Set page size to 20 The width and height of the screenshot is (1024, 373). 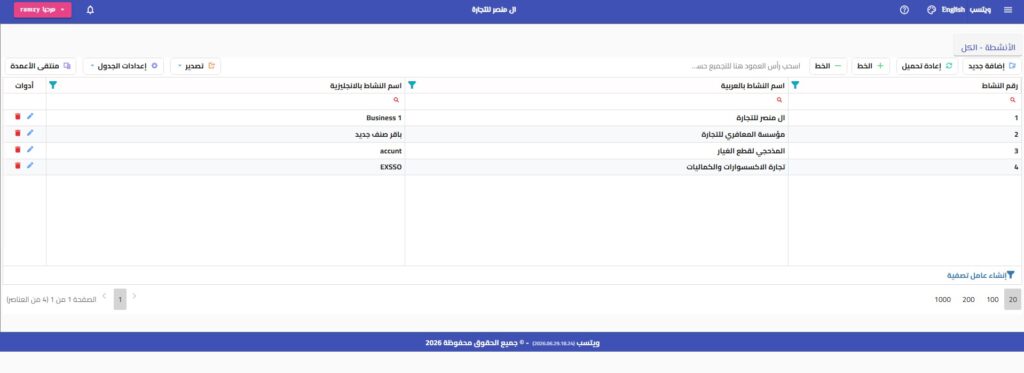coord(1012,299)
